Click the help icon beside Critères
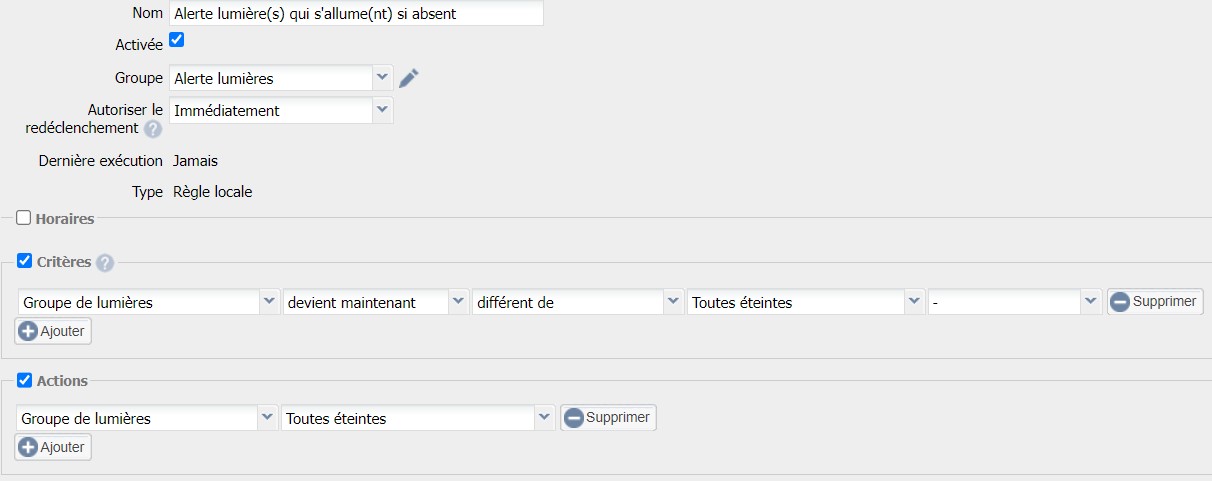 tap(105, 263)
